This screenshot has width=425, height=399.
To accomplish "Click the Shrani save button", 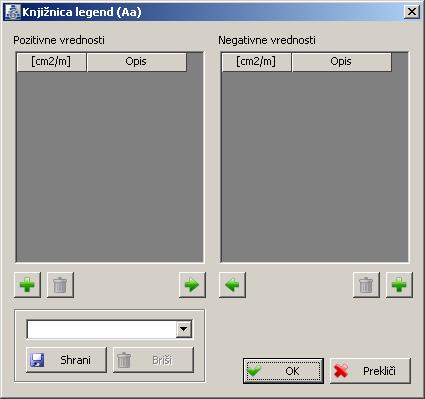I will point(66,360).
